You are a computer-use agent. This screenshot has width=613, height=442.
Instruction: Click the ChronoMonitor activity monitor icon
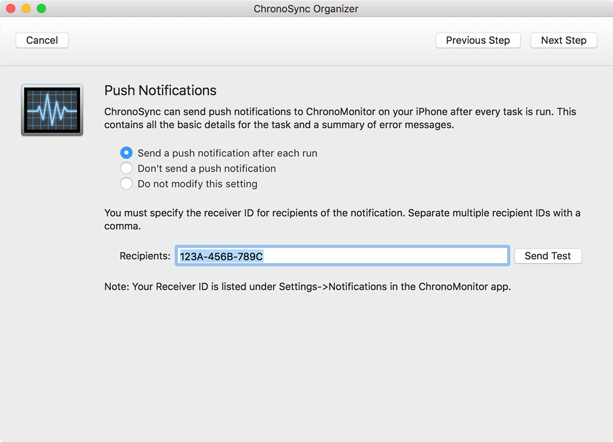click(52, 110)
